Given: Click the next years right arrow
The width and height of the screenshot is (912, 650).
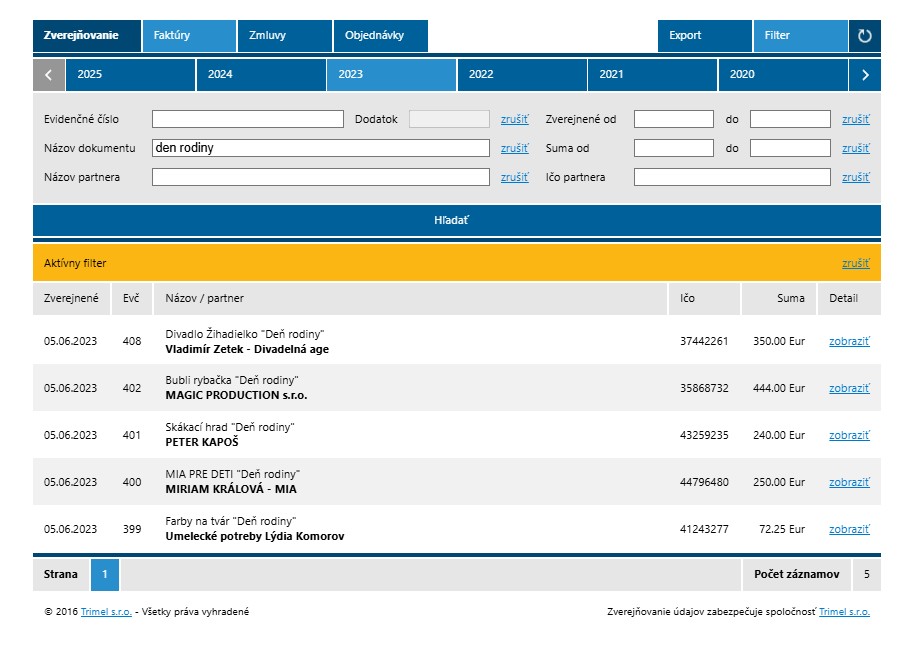Looking at the screenshot, I should tap(865, 75).
